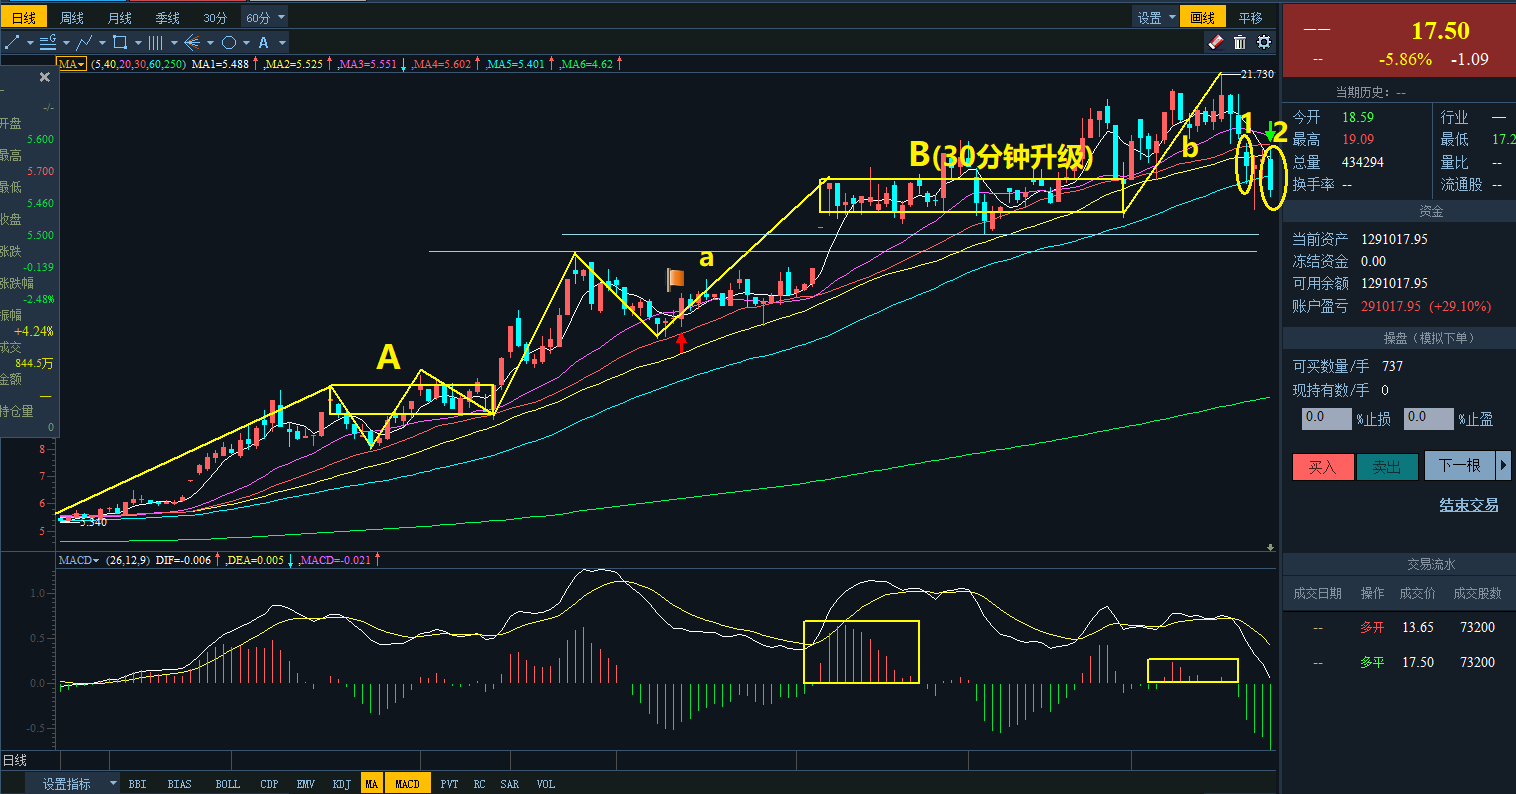Click the 多平 17.50 trade record row
The width and height of the screenshot is (1516, 794).
(x=1399, y=662)
